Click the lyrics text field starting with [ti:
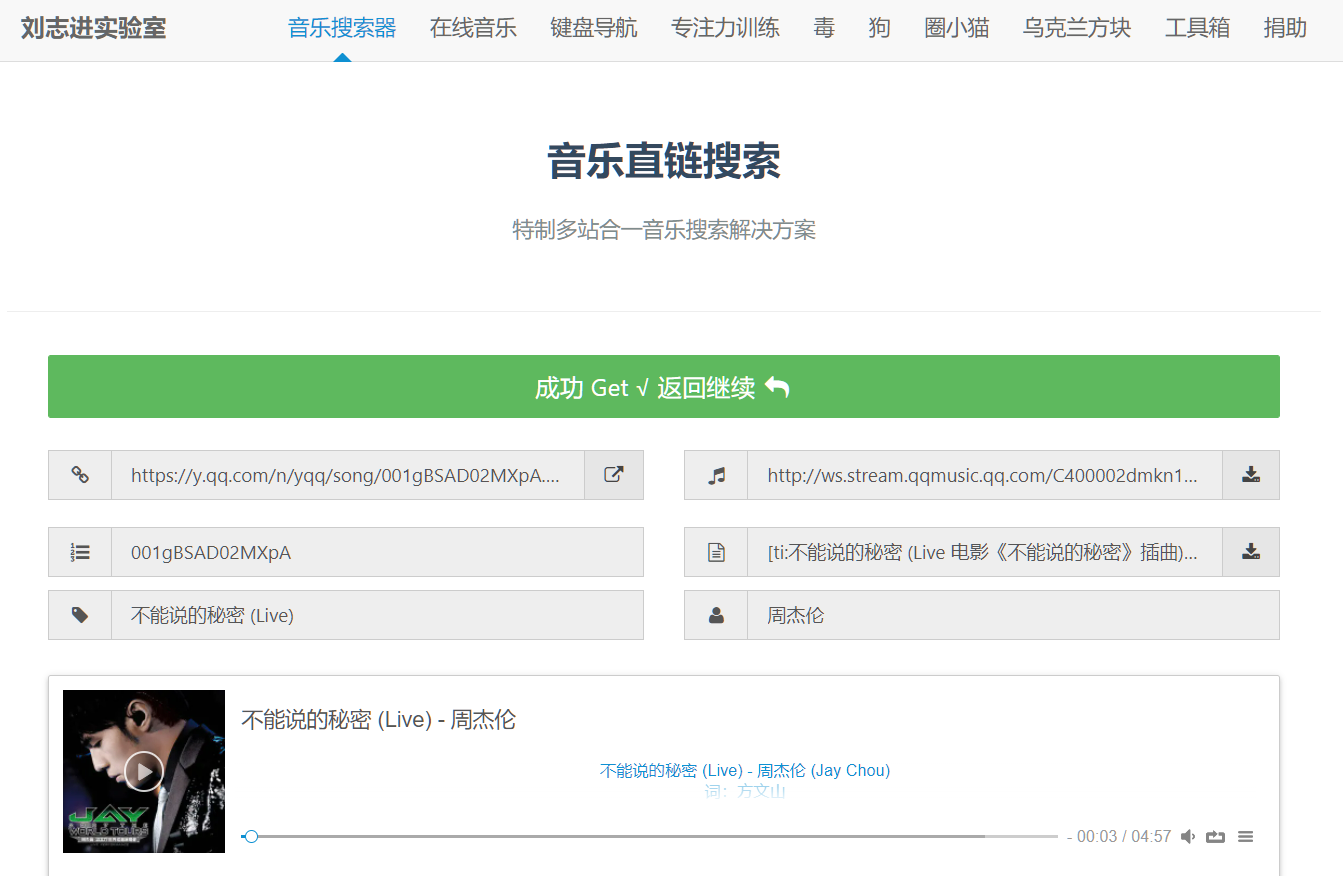The image size is (1343, 876). (x=985, y=552)
